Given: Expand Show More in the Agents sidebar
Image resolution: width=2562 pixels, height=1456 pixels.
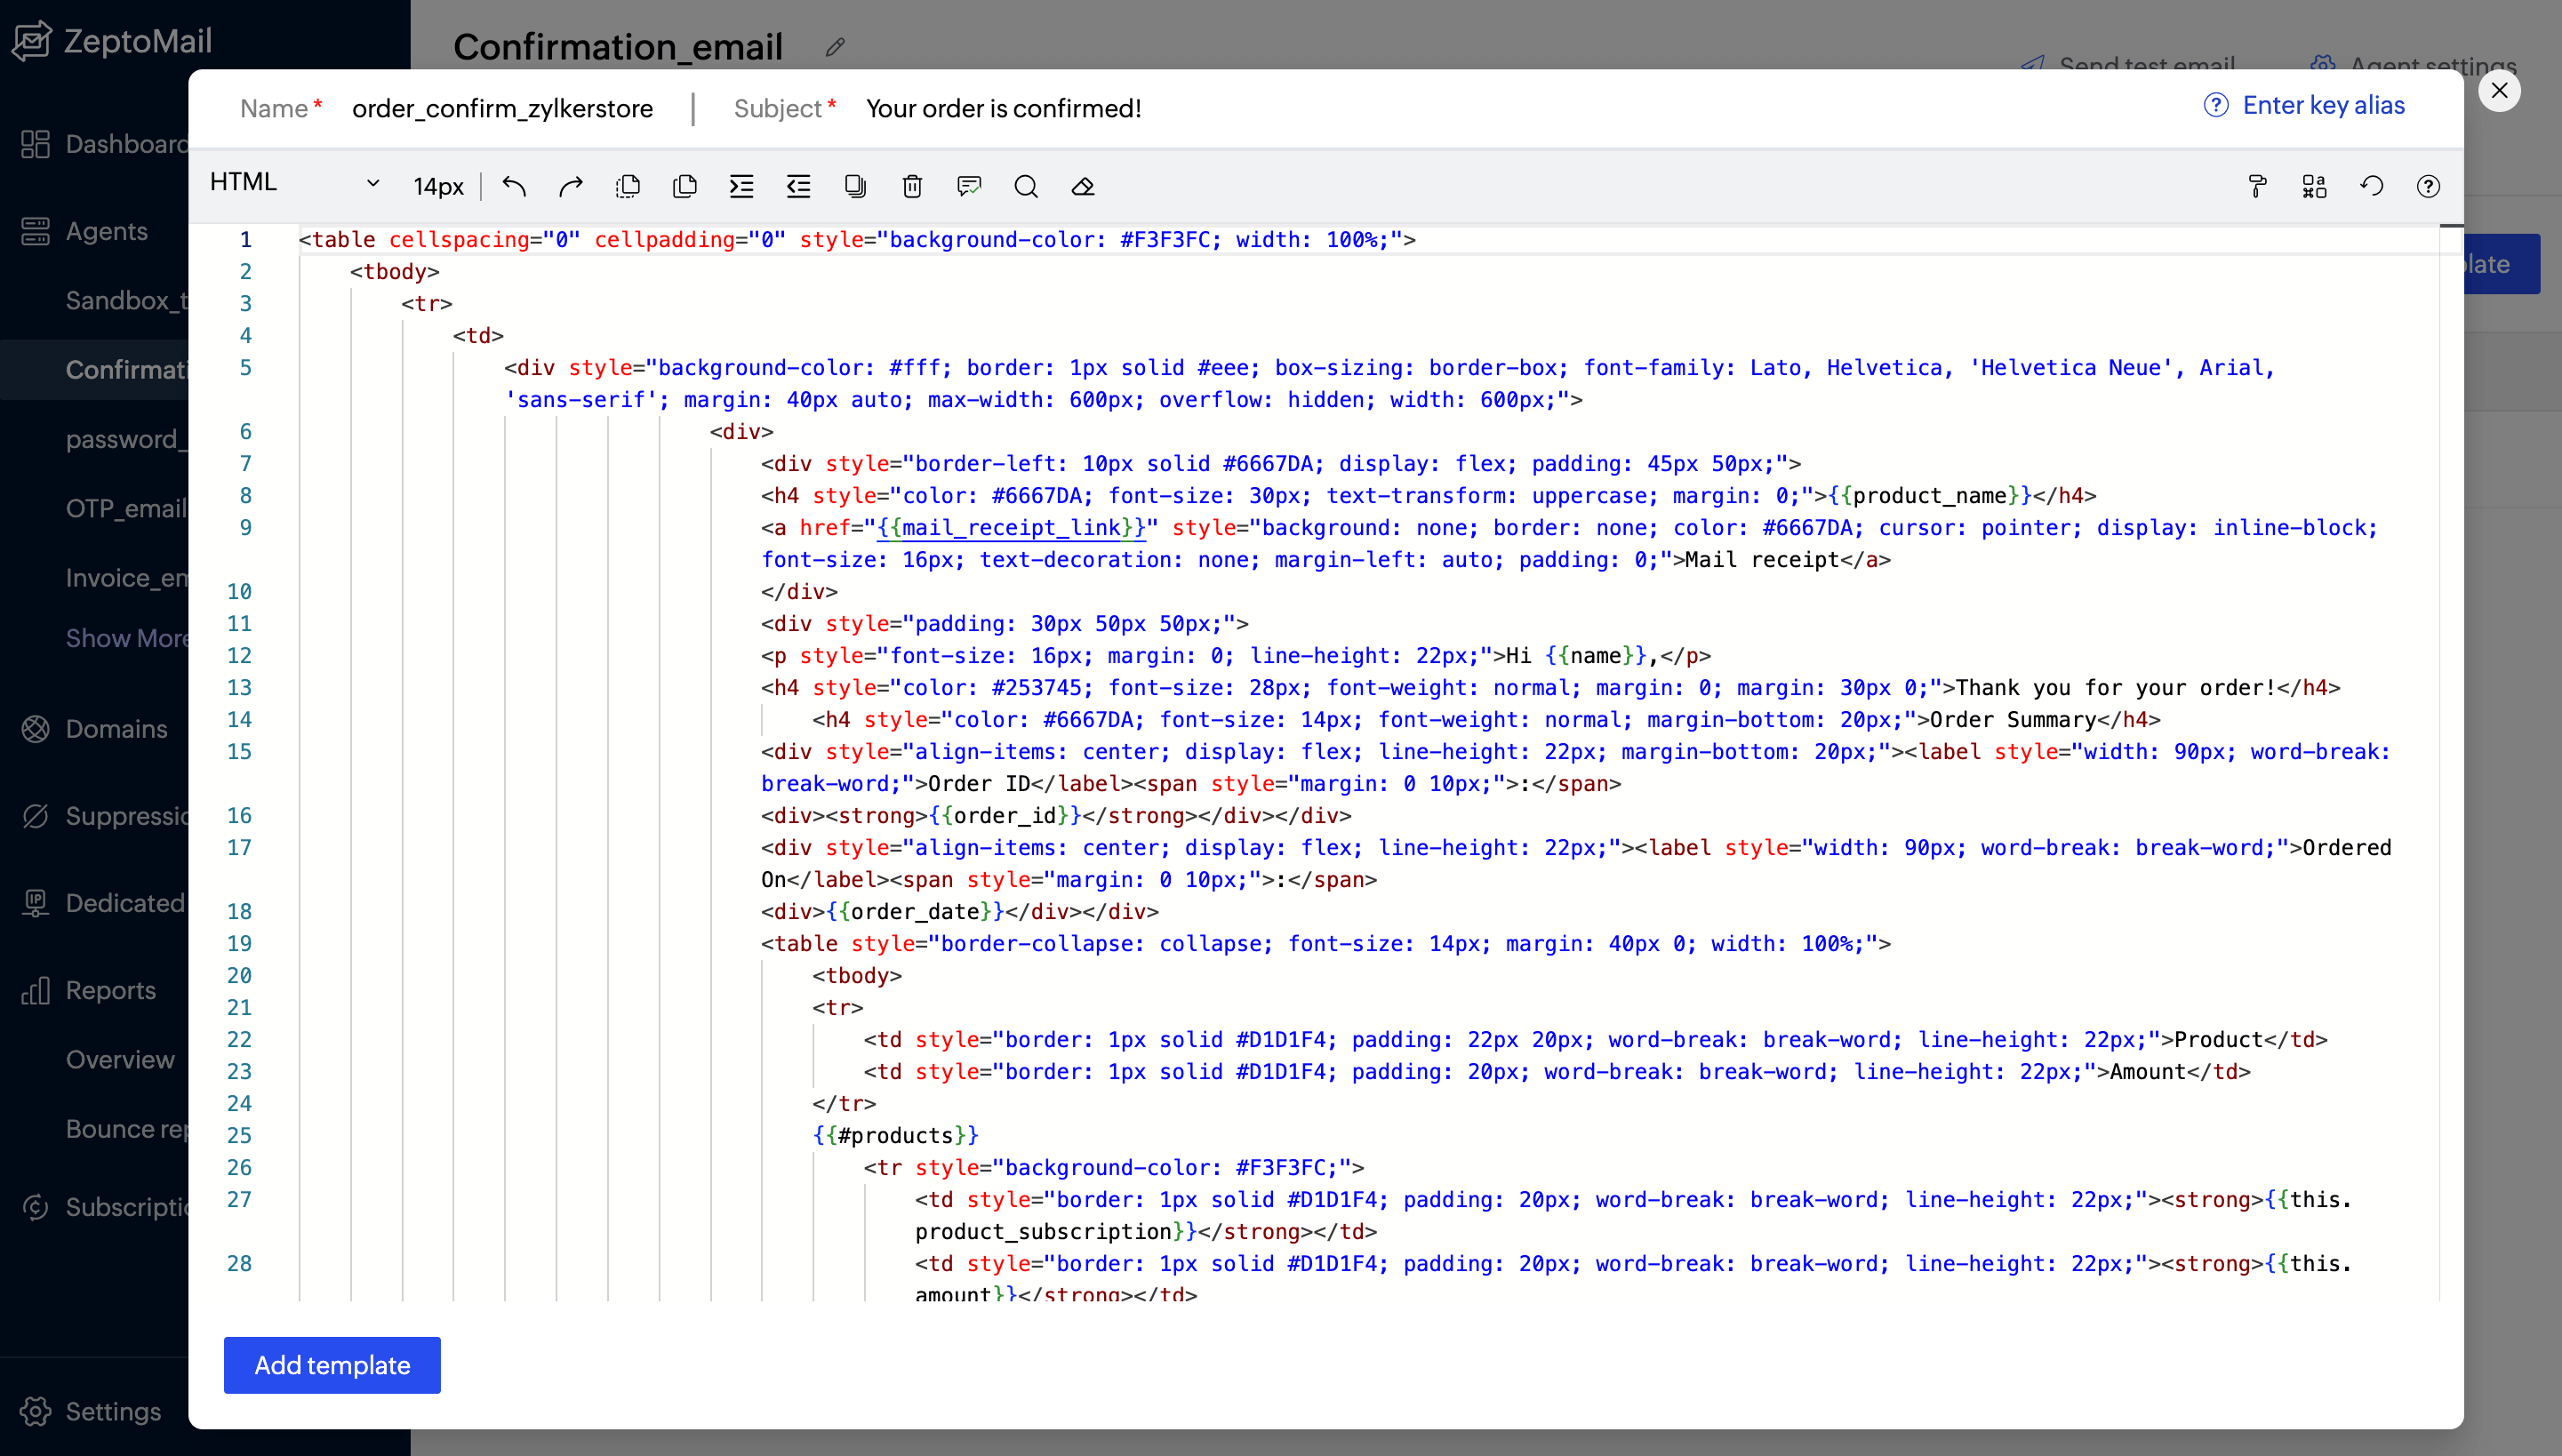Looking at the screenshot, I should [127, 638].
